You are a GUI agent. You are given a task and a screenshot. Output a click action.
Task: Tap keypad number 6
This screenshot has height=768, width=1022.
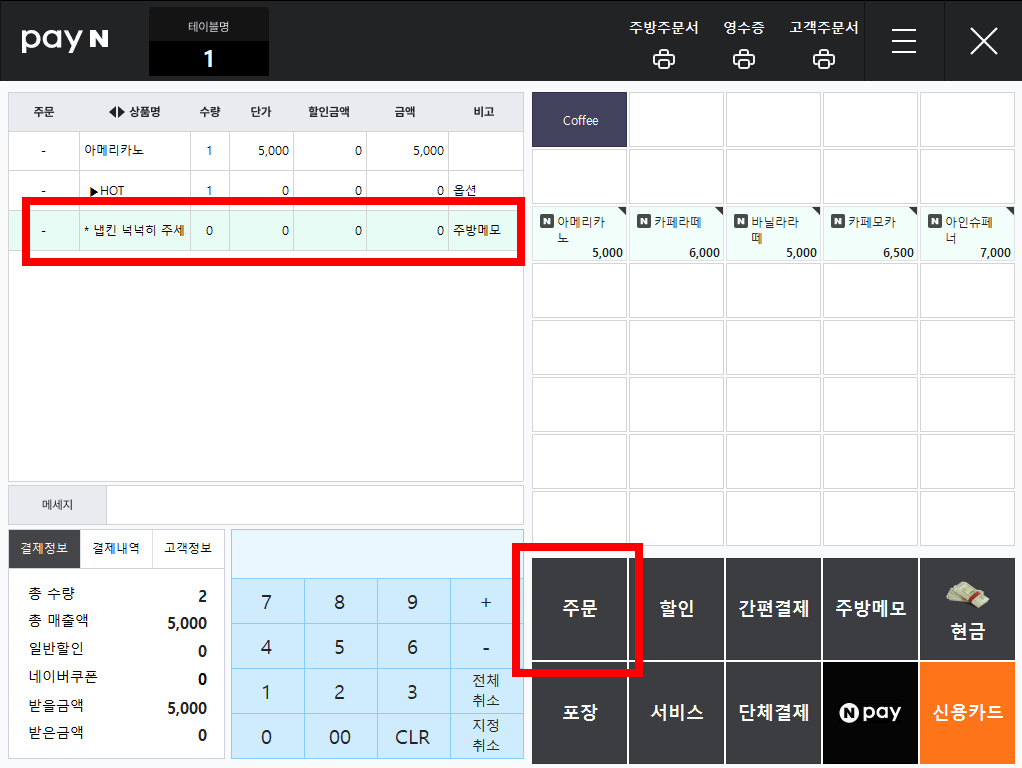point(413,647)
